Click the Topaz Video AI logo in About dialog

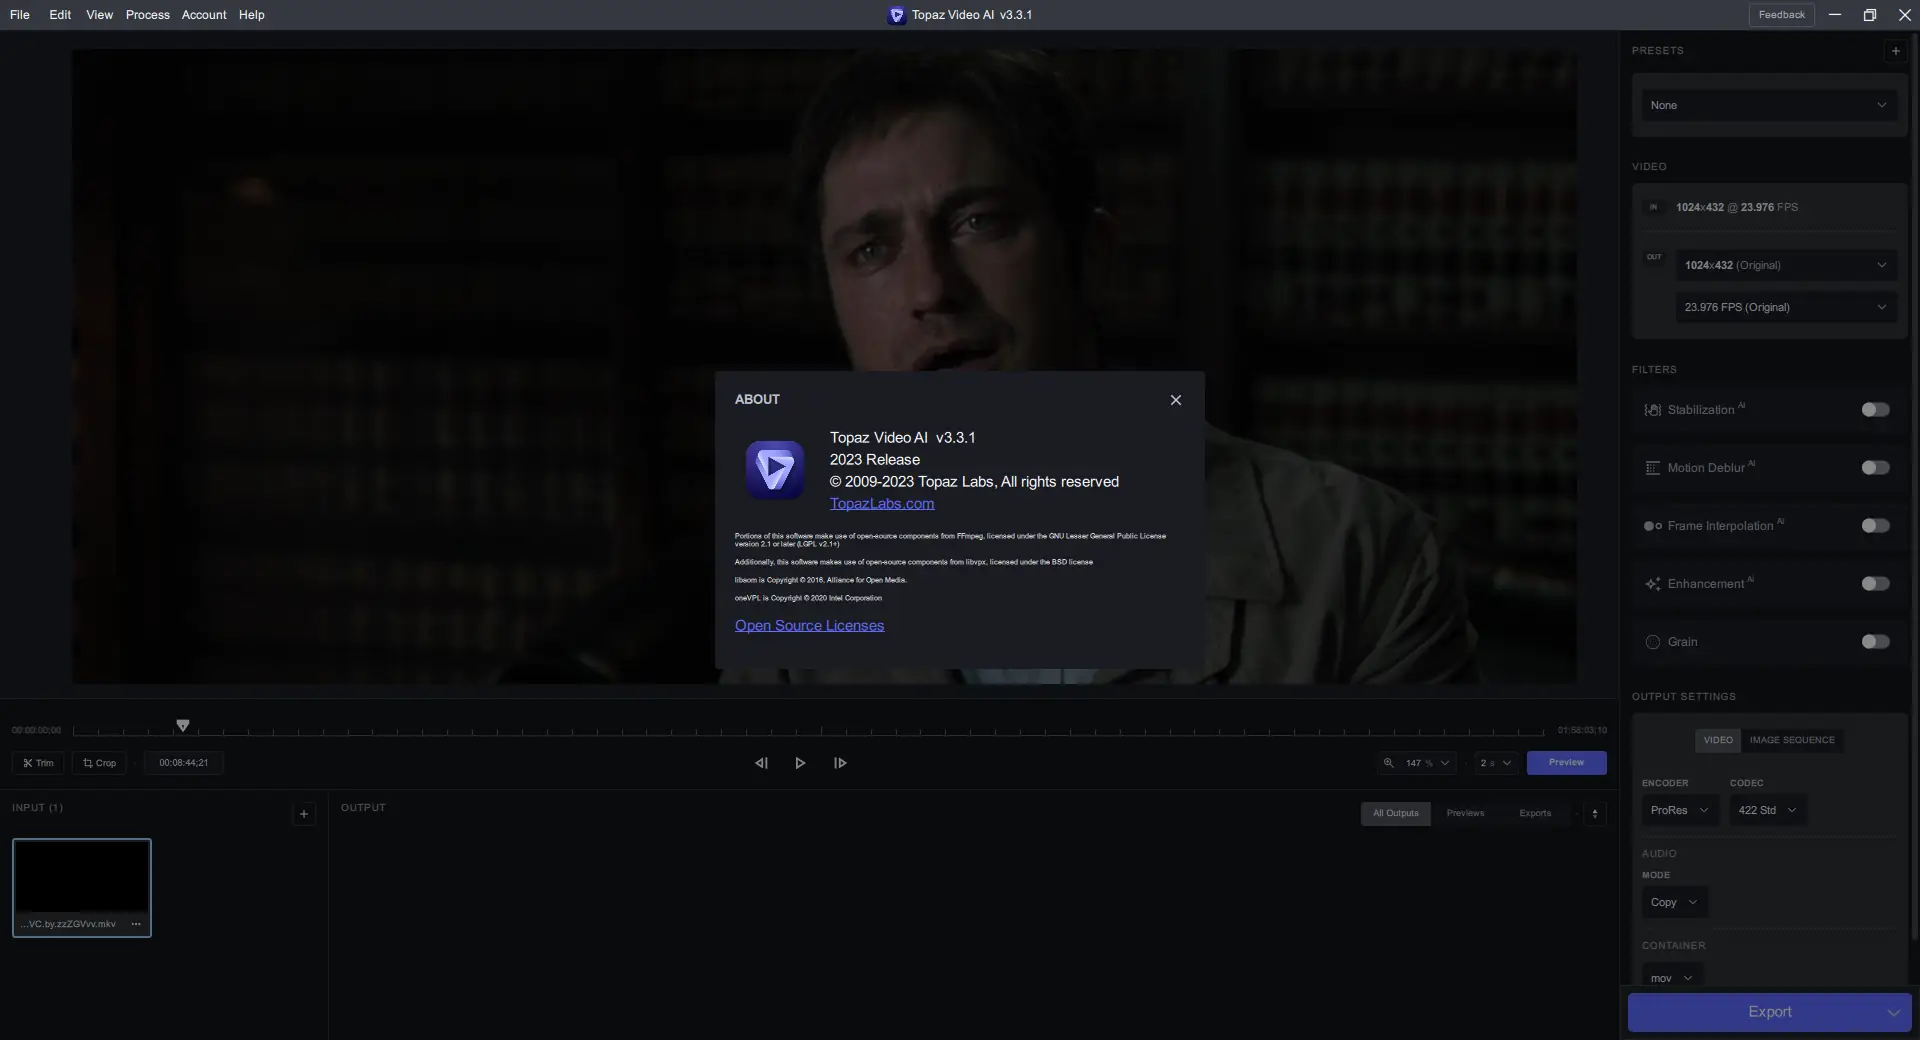pyautogui.click(x=775, y=470)
